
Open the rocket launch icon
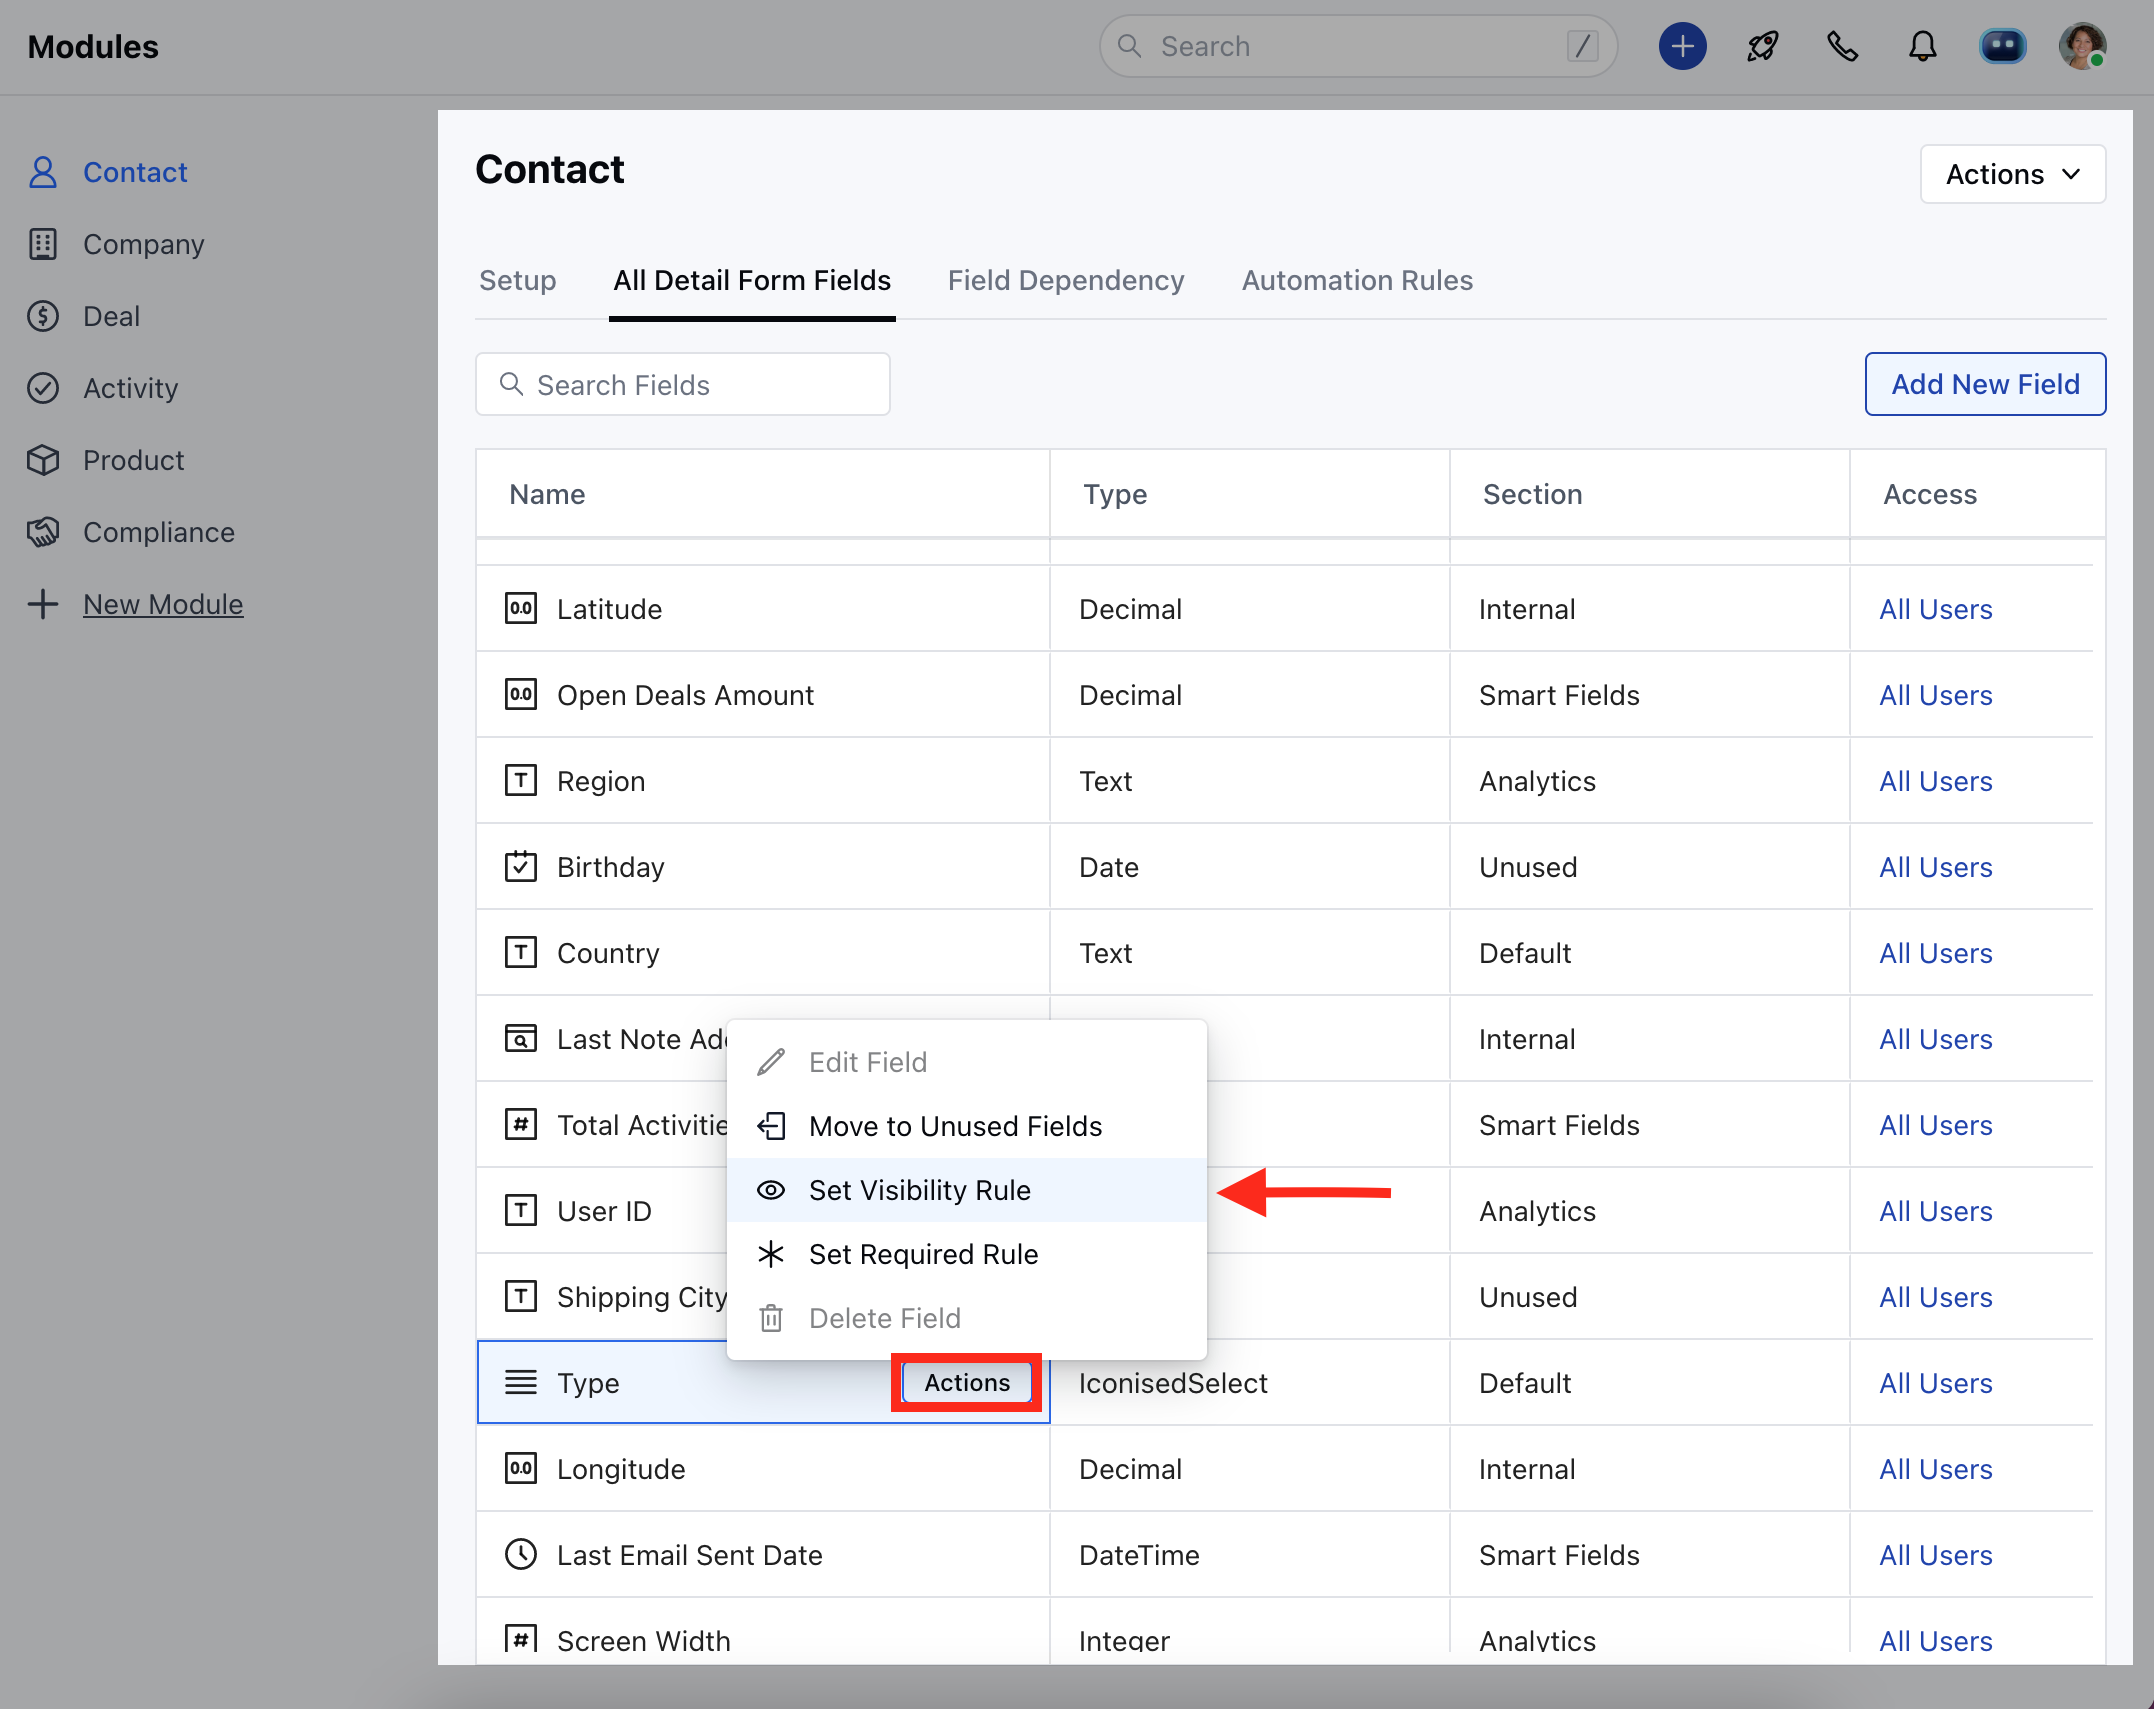(x=1762, y=46)
